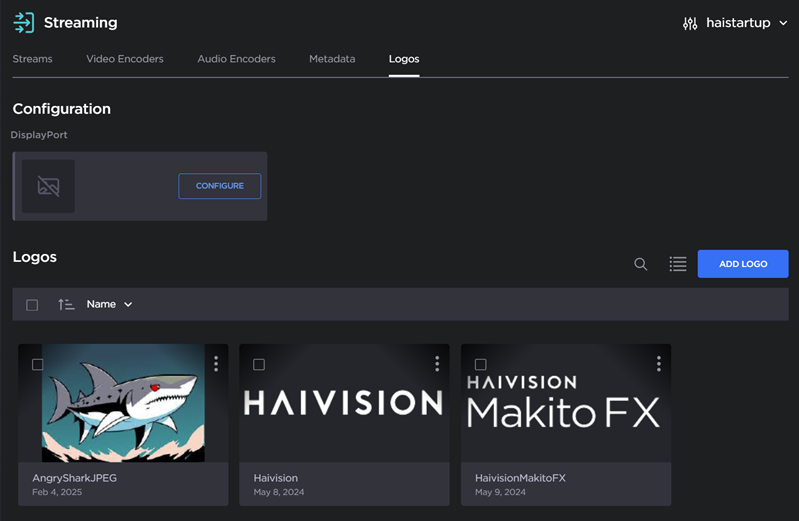Open AngrySharkJPEG three-dot options menu
799x521 pixels.
[216, 364]
